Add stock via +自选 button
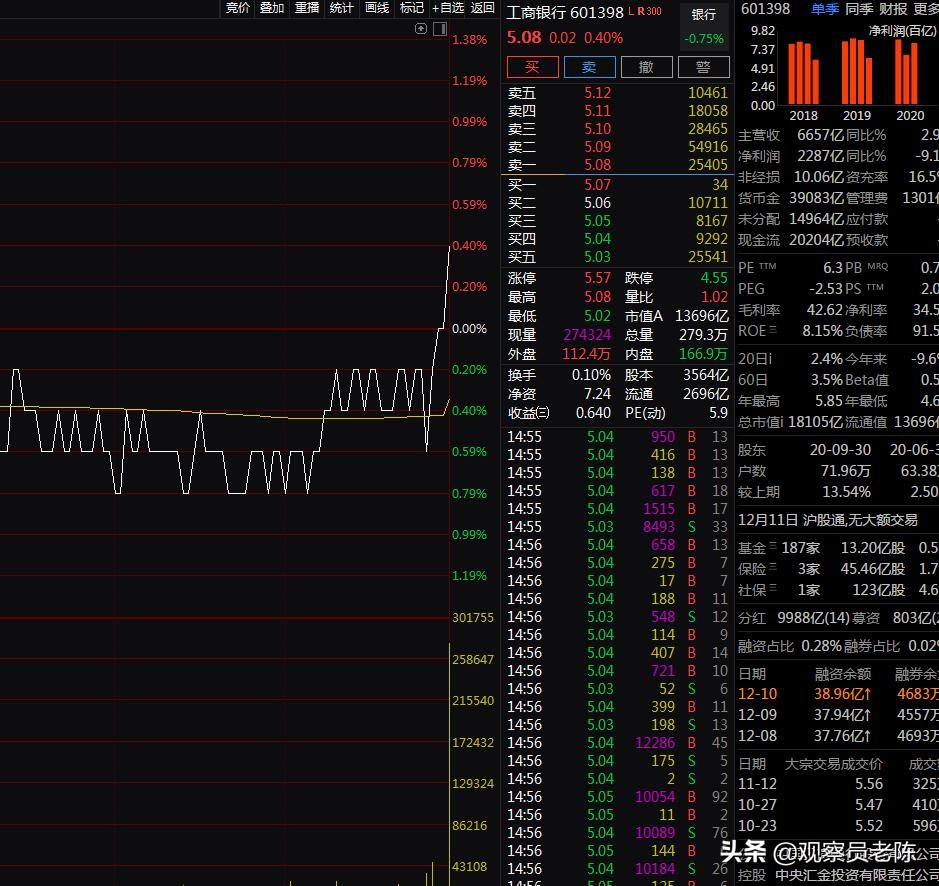 (448, 8)
